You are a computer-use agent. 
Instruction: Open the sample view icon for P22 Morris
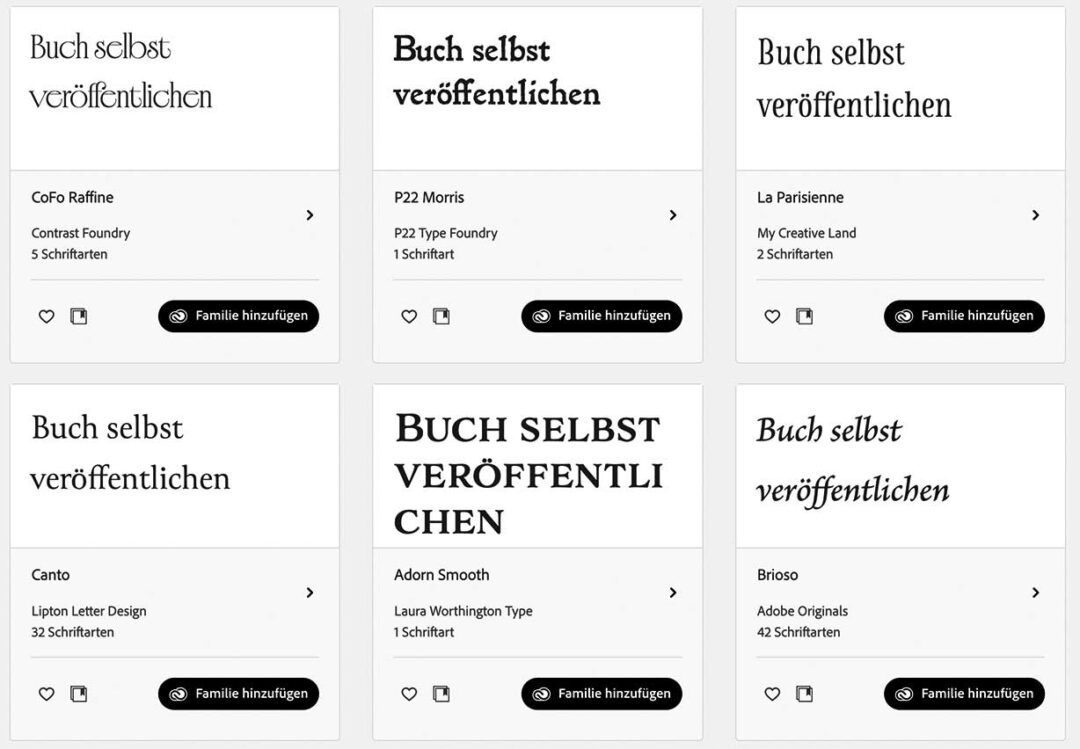click(x=441, y=316)
